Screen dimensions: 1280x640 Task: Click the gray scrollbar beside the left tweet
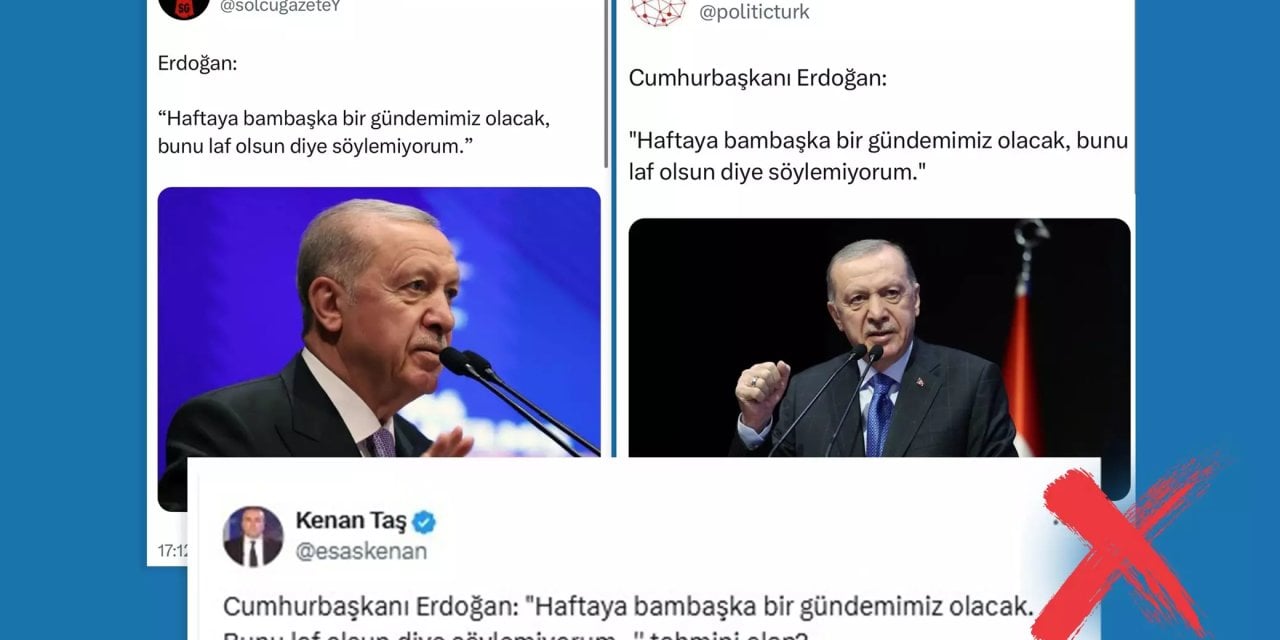click(606, 84)
